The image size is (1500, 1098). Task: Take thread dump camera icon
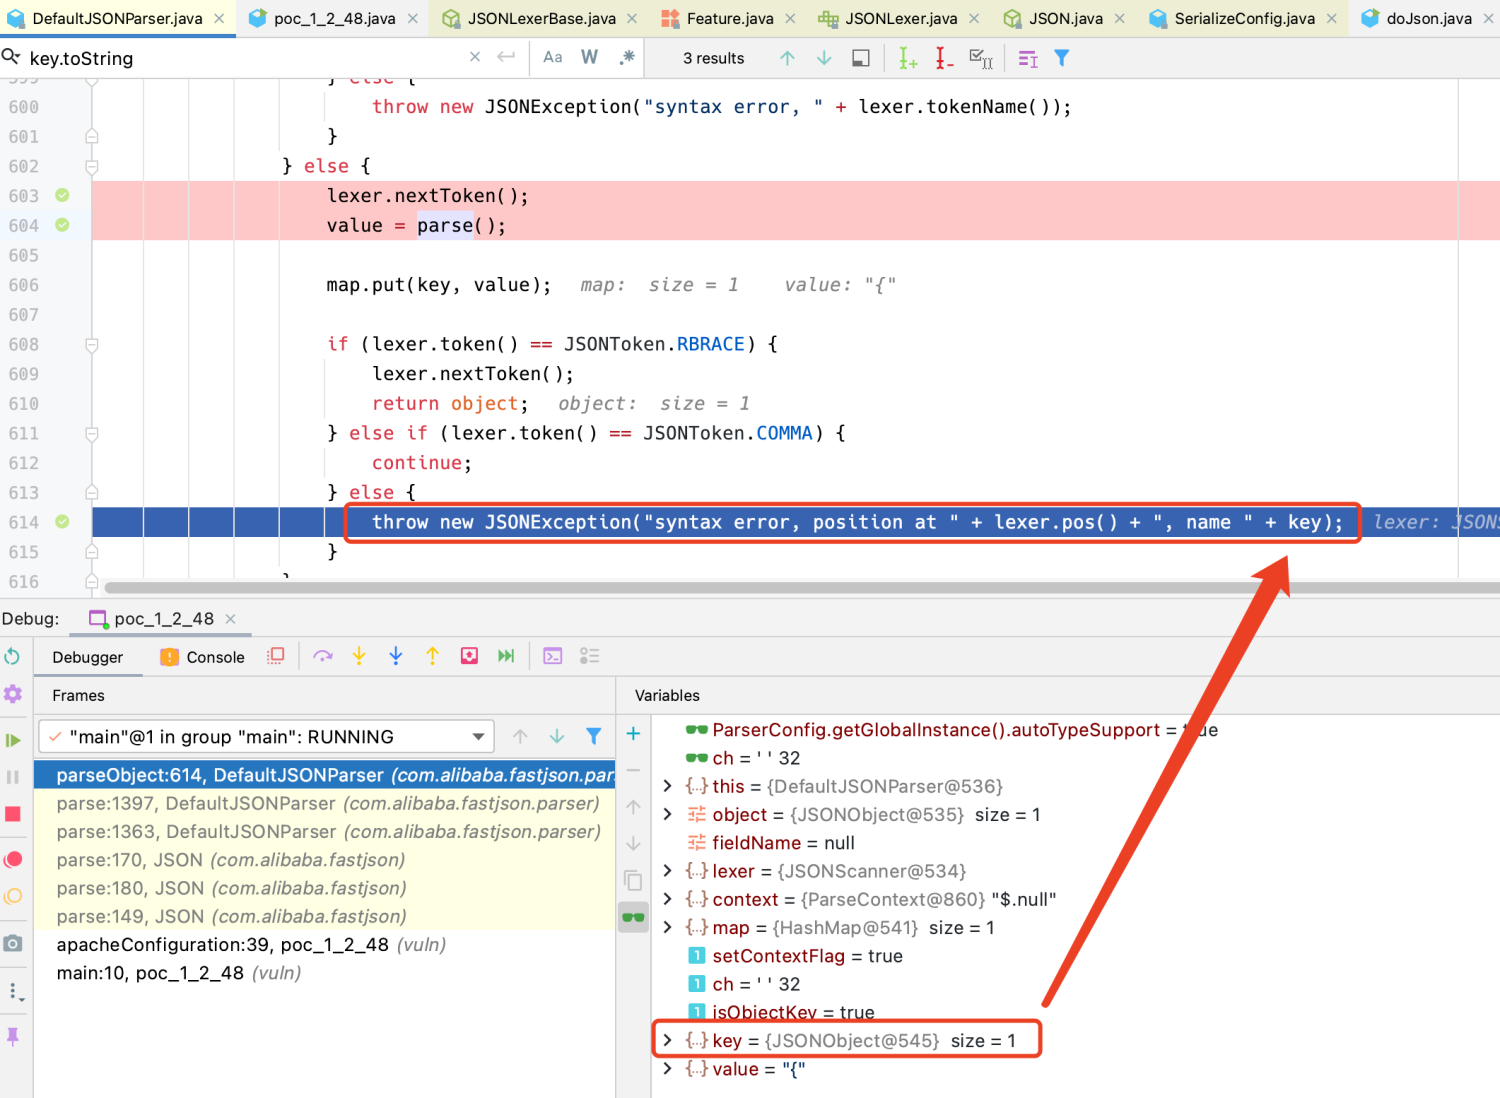click(x=12, y=943)
